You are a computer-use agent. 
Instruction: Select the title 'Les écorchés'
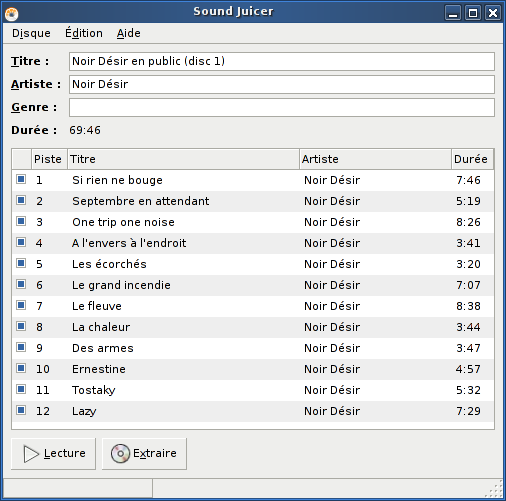109,264
